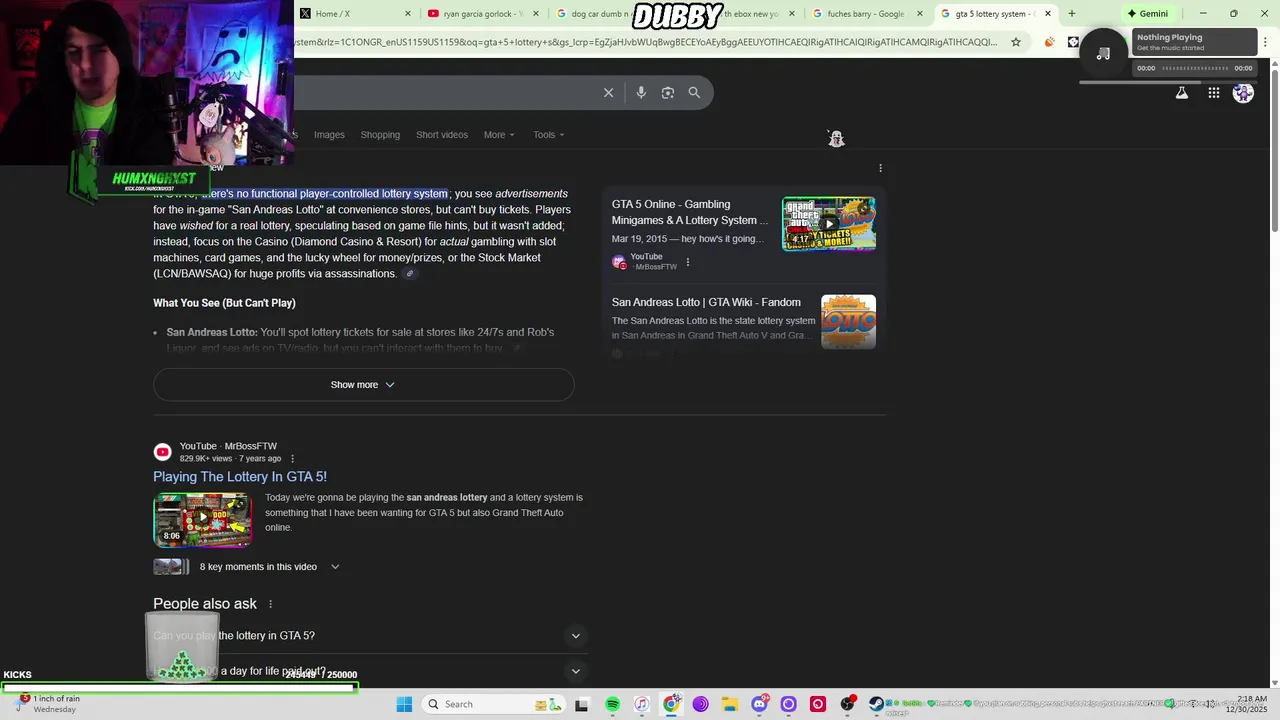Image resolution: width=1280 pixels, height=720 pixels.
Task: Open the Tools dropdown
Action: 549,135
